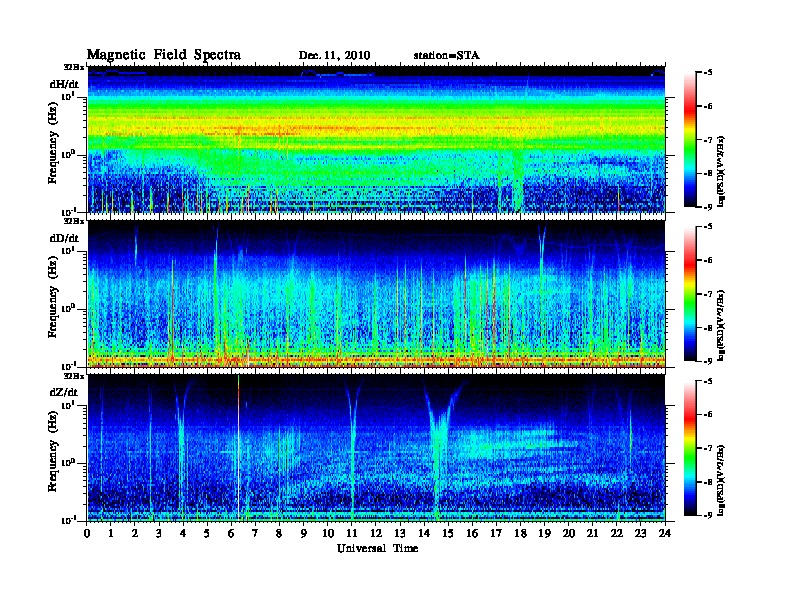Click hour "3" on the time axis
The height and width of the screenshot is (612, 792).
(159, 533)
